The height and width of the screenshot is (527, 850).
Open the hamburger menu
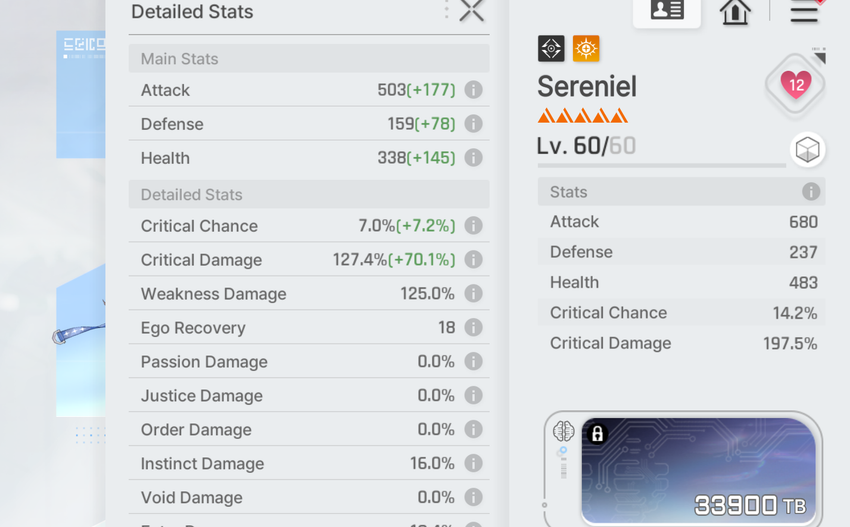point(804,12)
